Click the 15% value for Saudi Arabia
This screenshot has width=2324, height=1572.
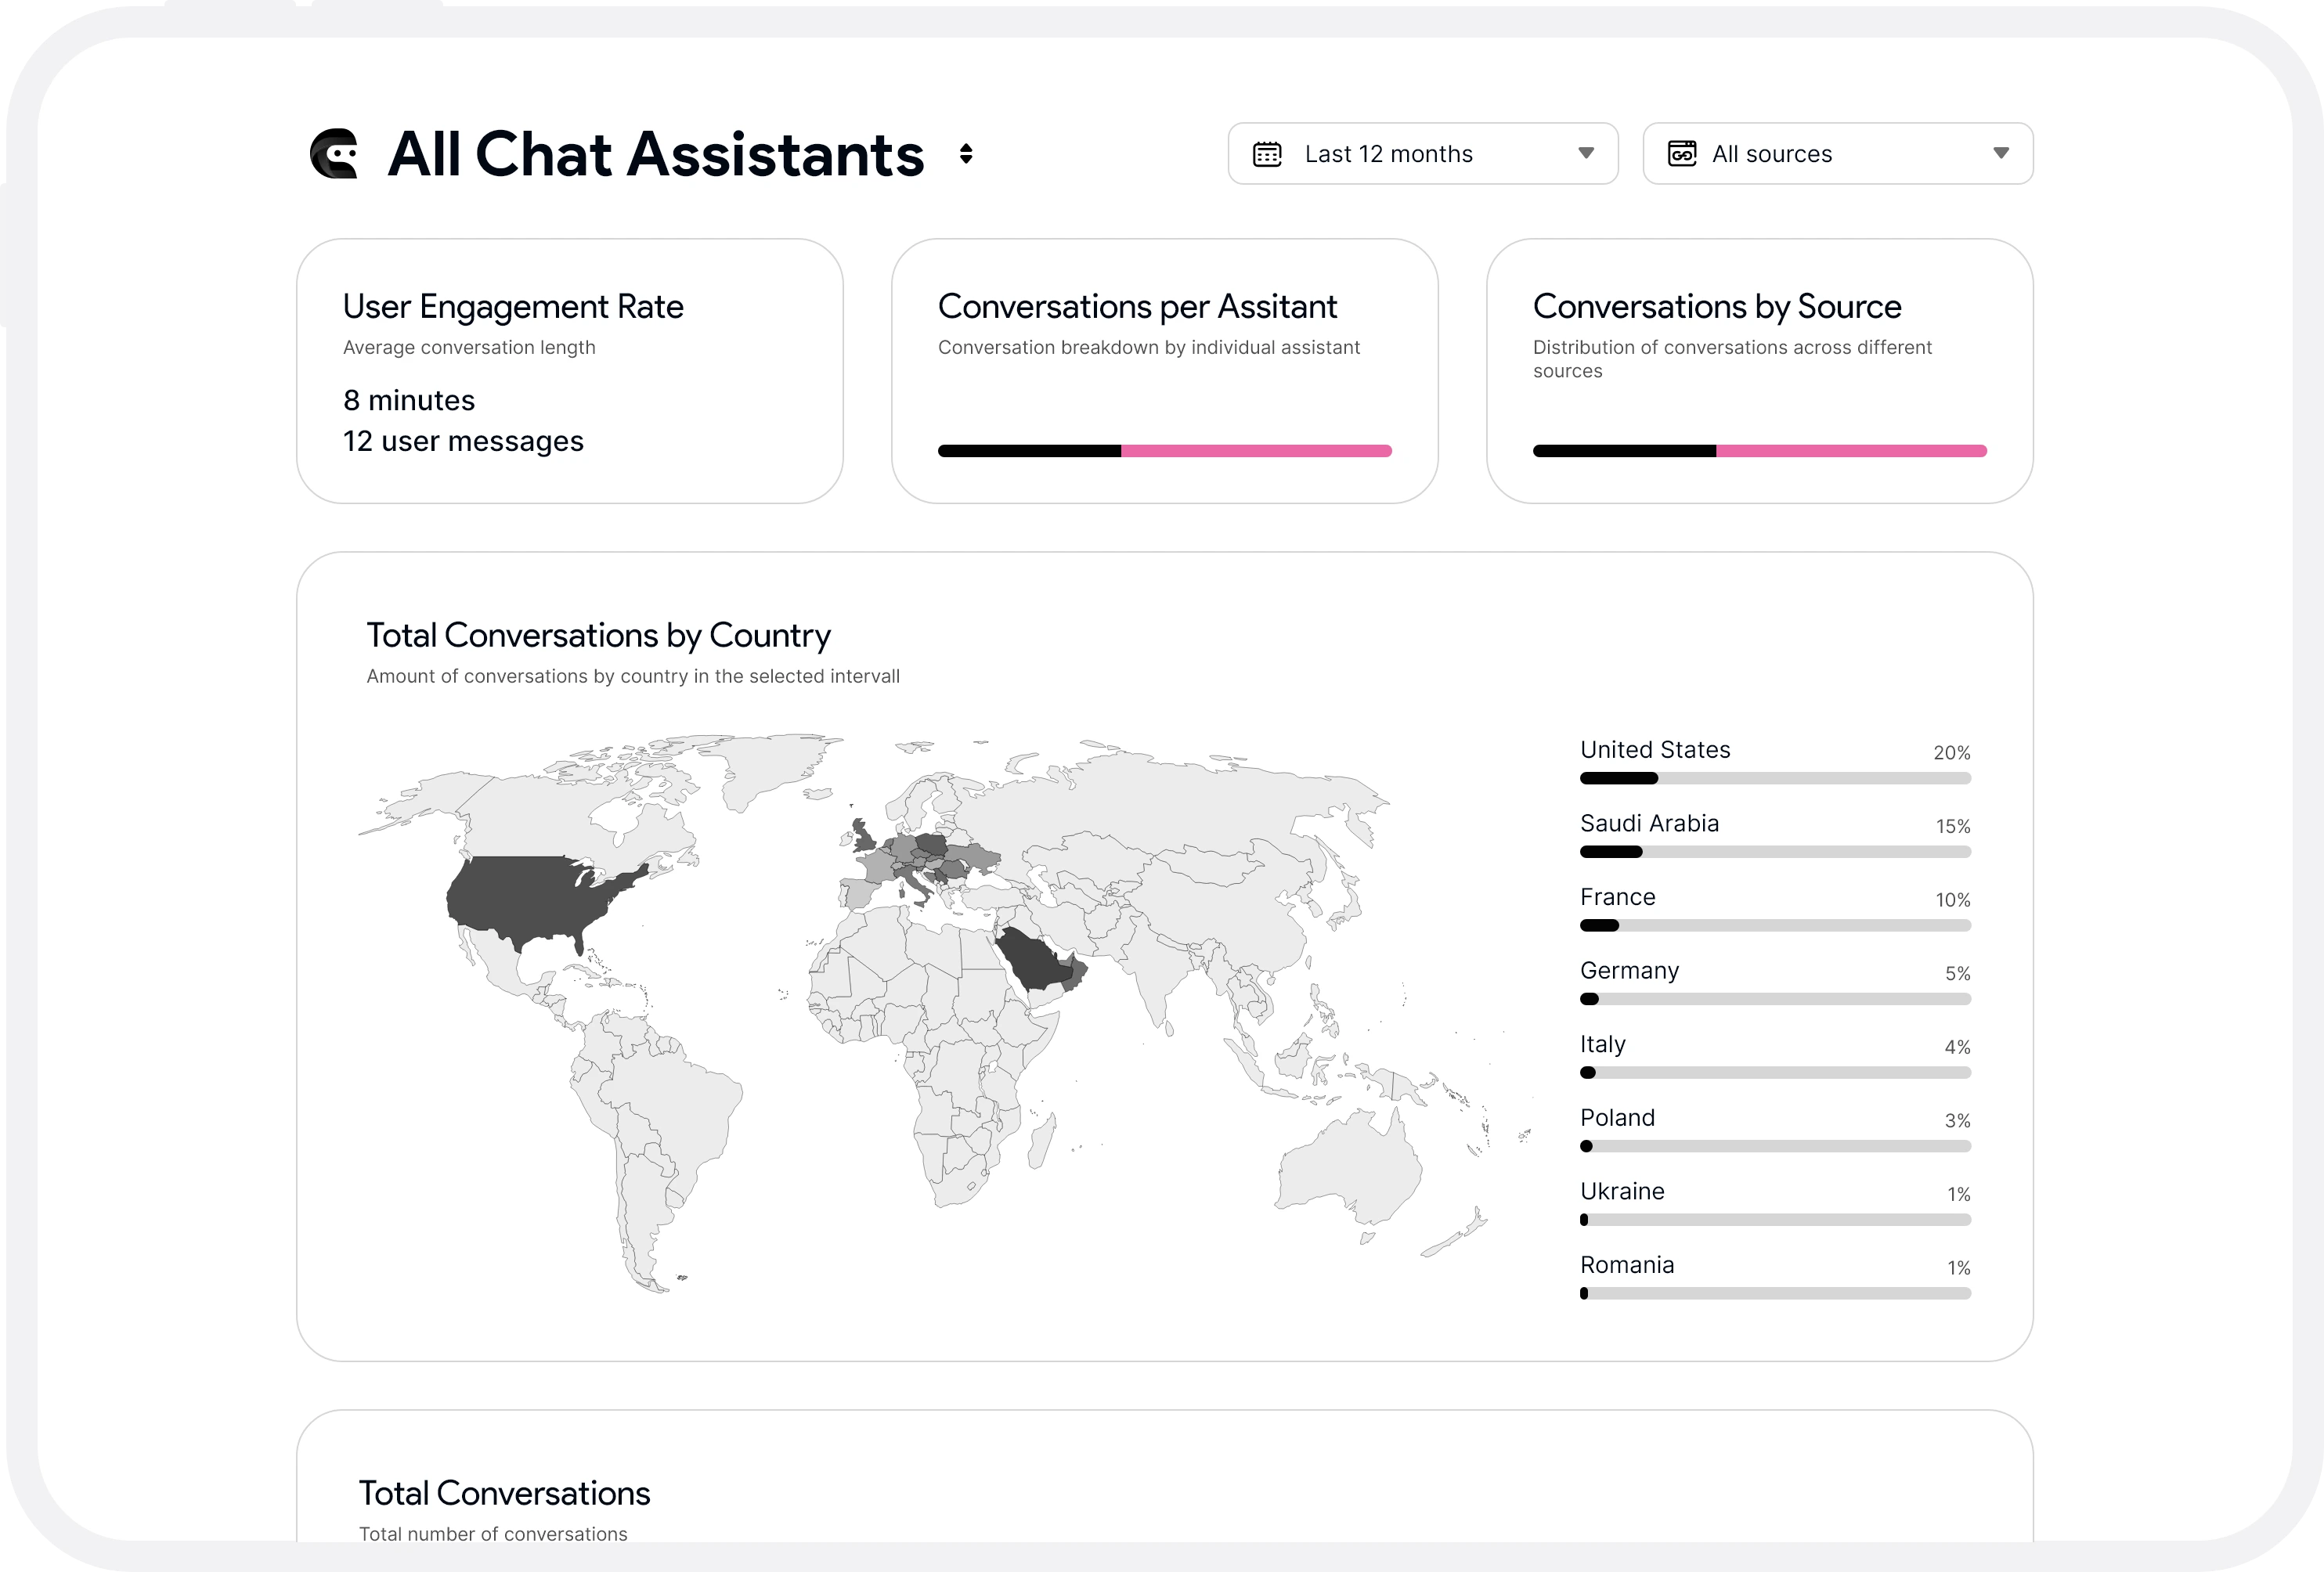tap(1953, 827)
